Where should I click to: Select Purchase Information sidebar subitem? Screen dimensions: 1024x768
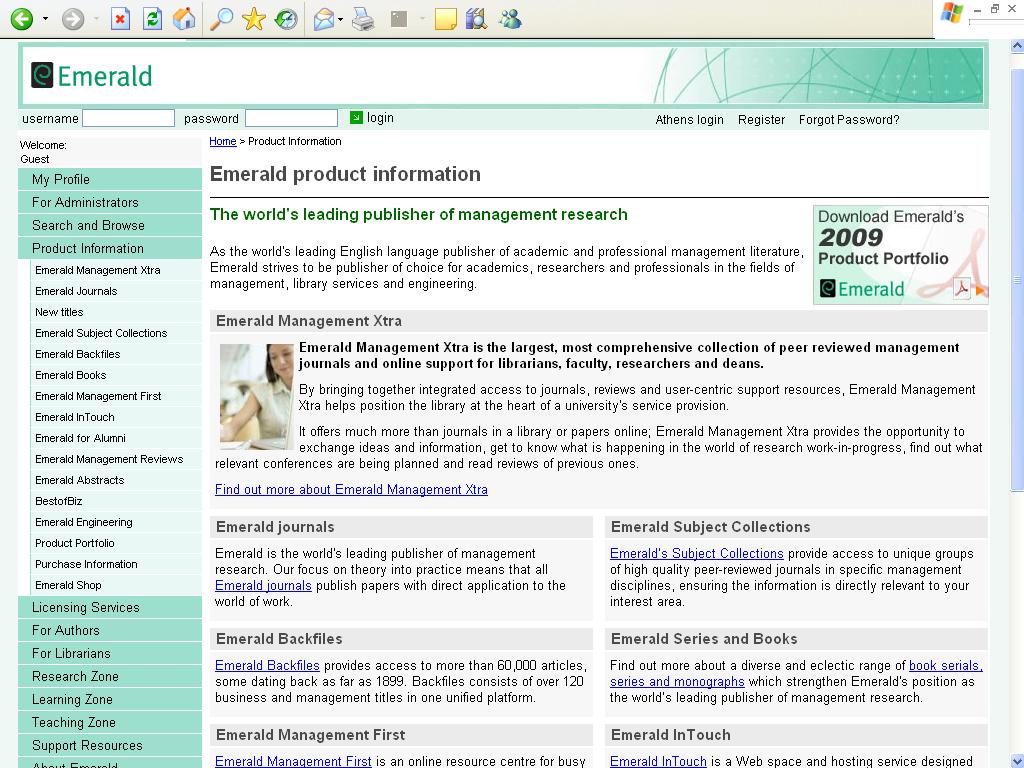click(116, 564)
